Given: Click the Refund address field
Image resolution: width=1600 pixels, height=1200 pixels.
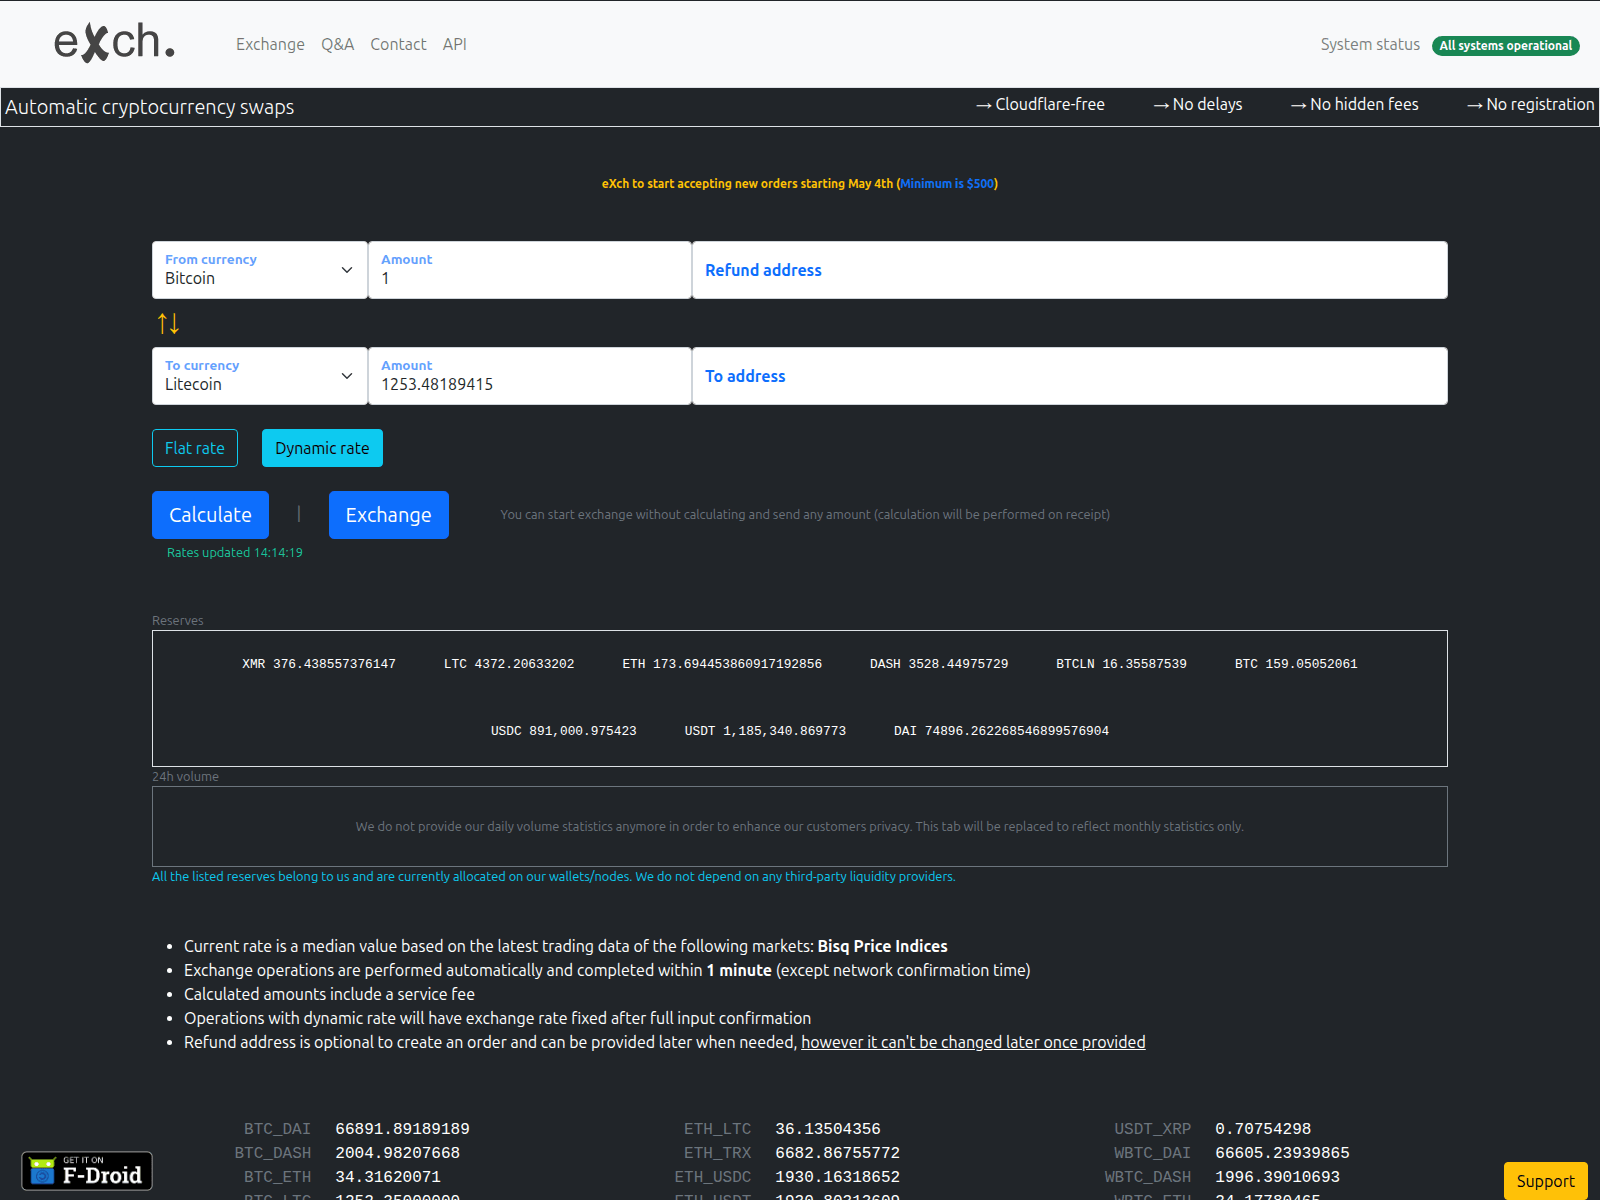Looking at the screenshot, I should point(1070,270).
